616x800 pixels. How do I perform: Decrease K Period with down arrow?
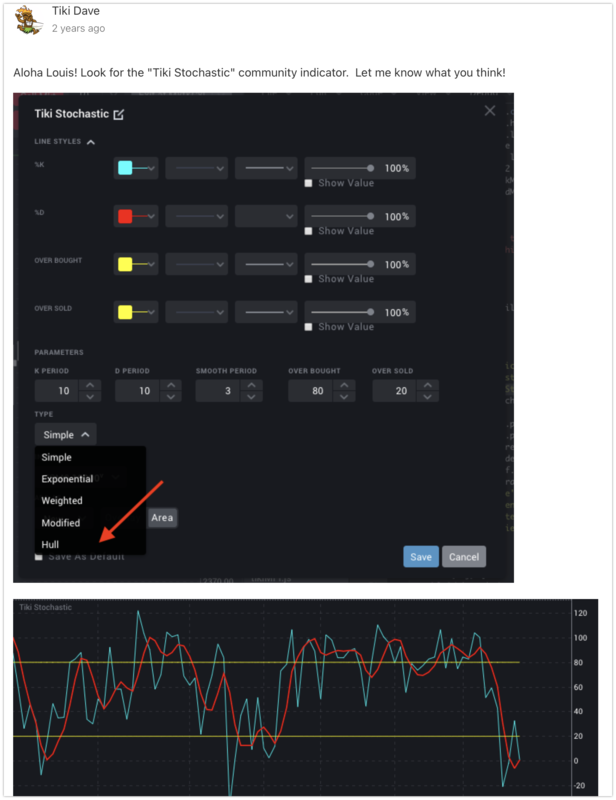(x=90, y=396)
